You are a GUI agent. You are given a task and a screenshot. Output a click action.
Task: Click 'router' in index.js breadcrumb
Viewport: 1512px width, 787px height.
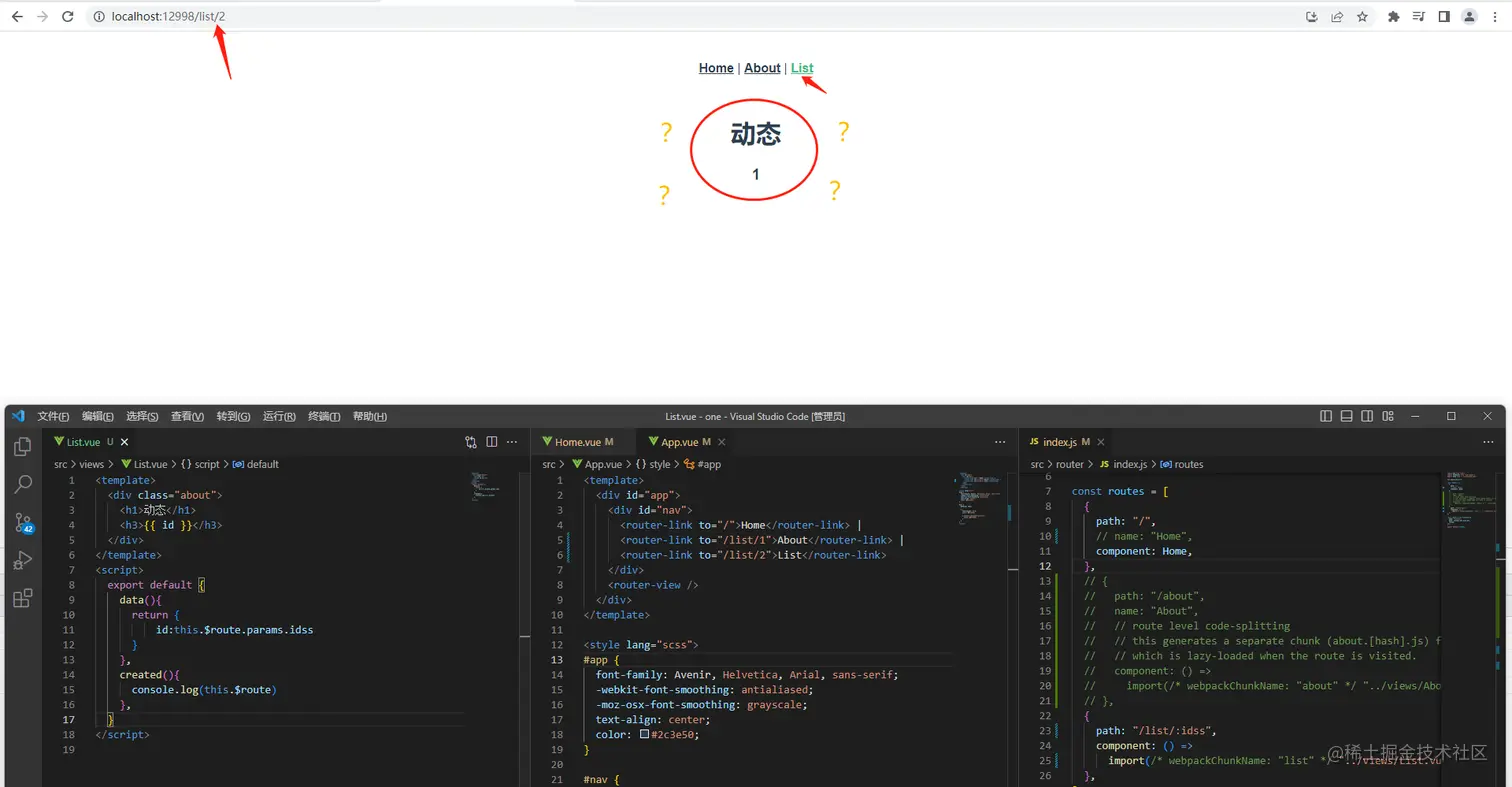[1070, 464]
